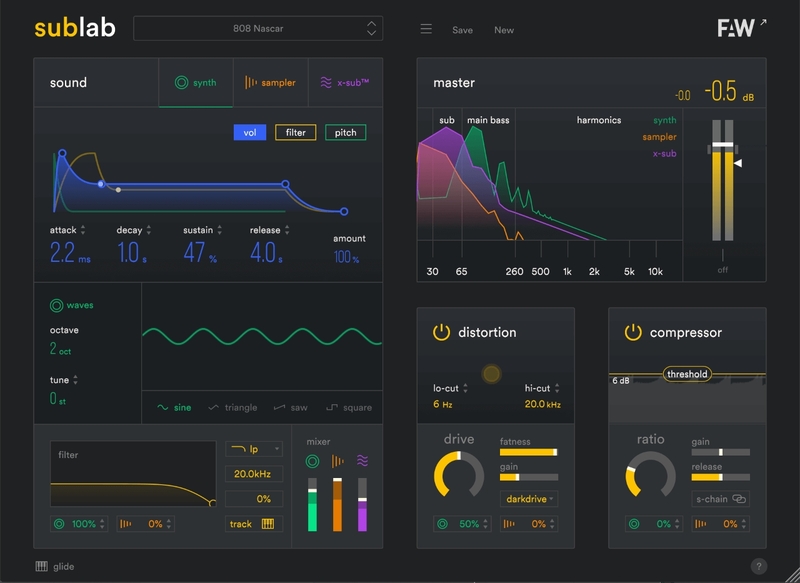
Task: Open the help question mark icon
Action: tap(759, 566)
